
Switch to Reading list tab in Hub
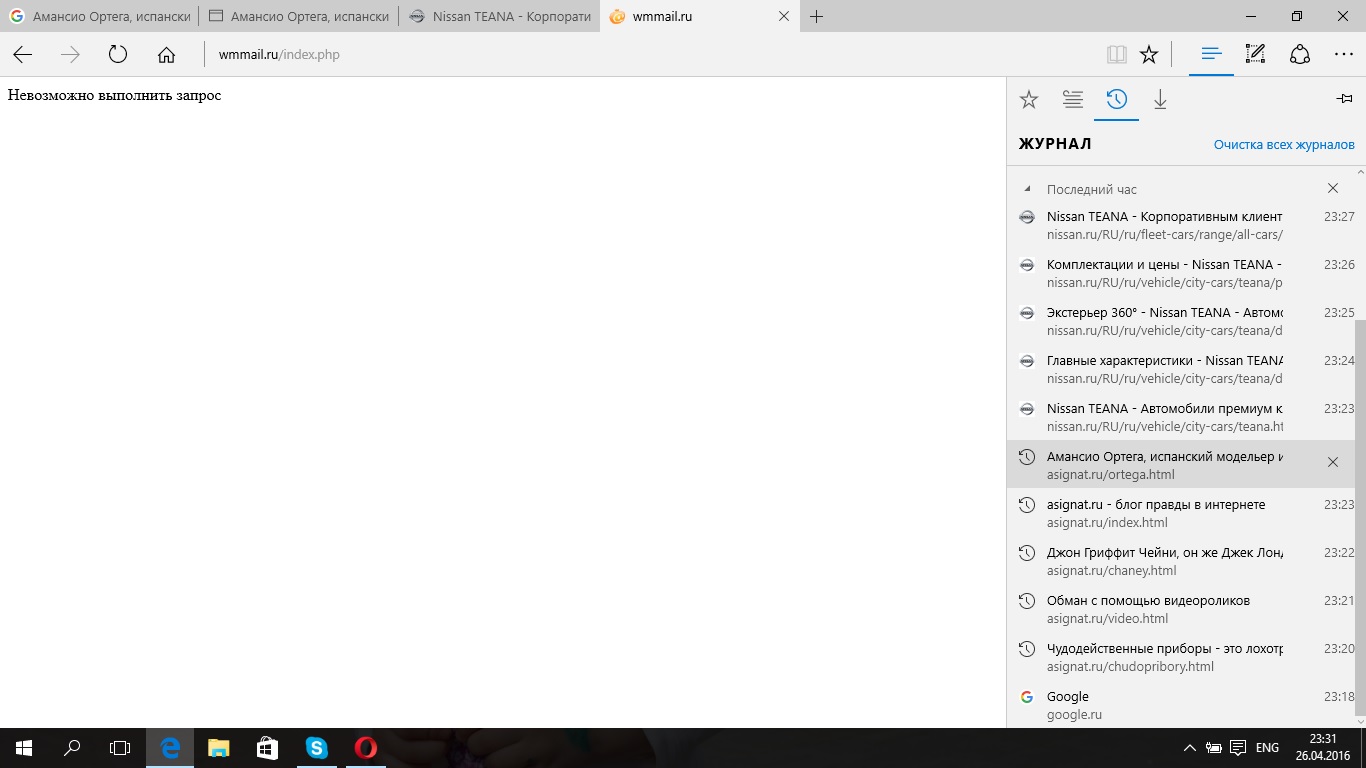coord(1072,100)
